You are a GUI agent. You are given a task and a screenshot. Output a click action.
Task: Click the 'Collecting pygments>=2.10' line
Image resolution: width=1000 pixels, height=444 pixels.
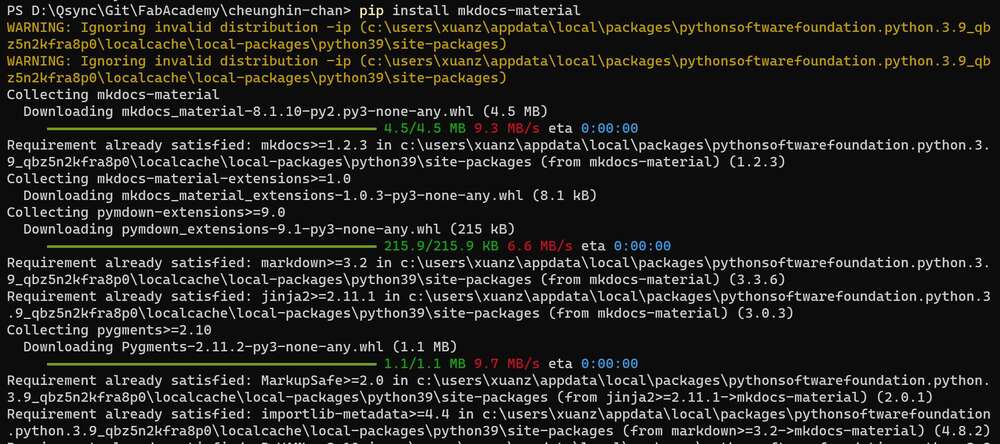109,330
